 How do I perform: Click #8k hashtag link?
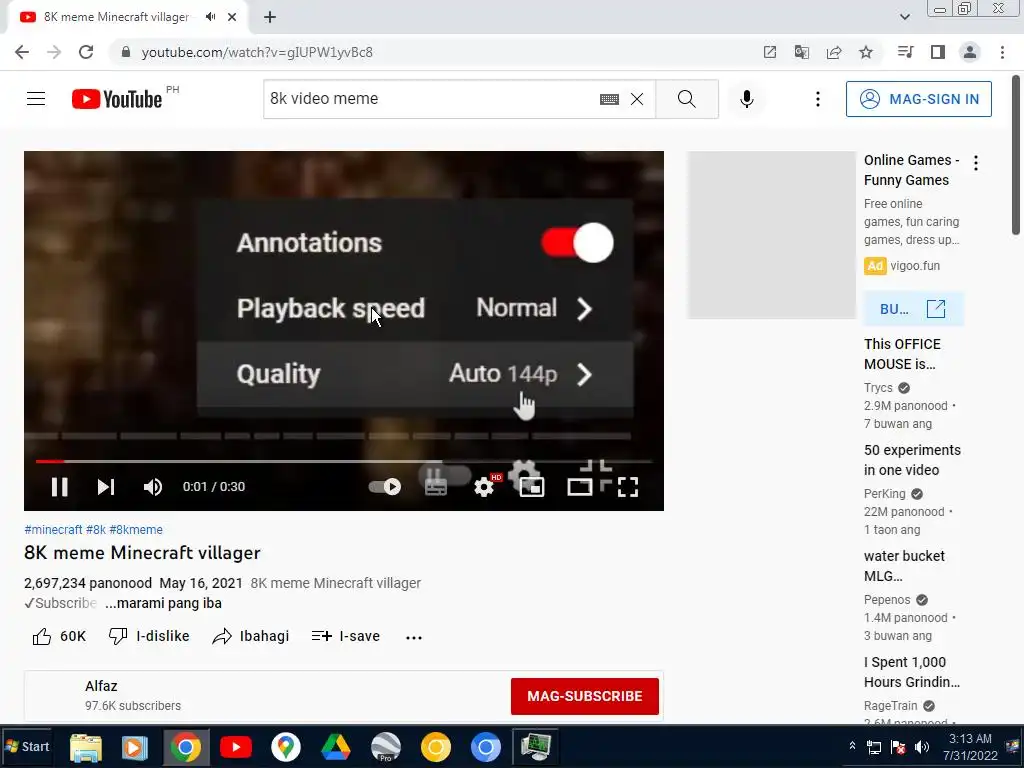(95, 530)
